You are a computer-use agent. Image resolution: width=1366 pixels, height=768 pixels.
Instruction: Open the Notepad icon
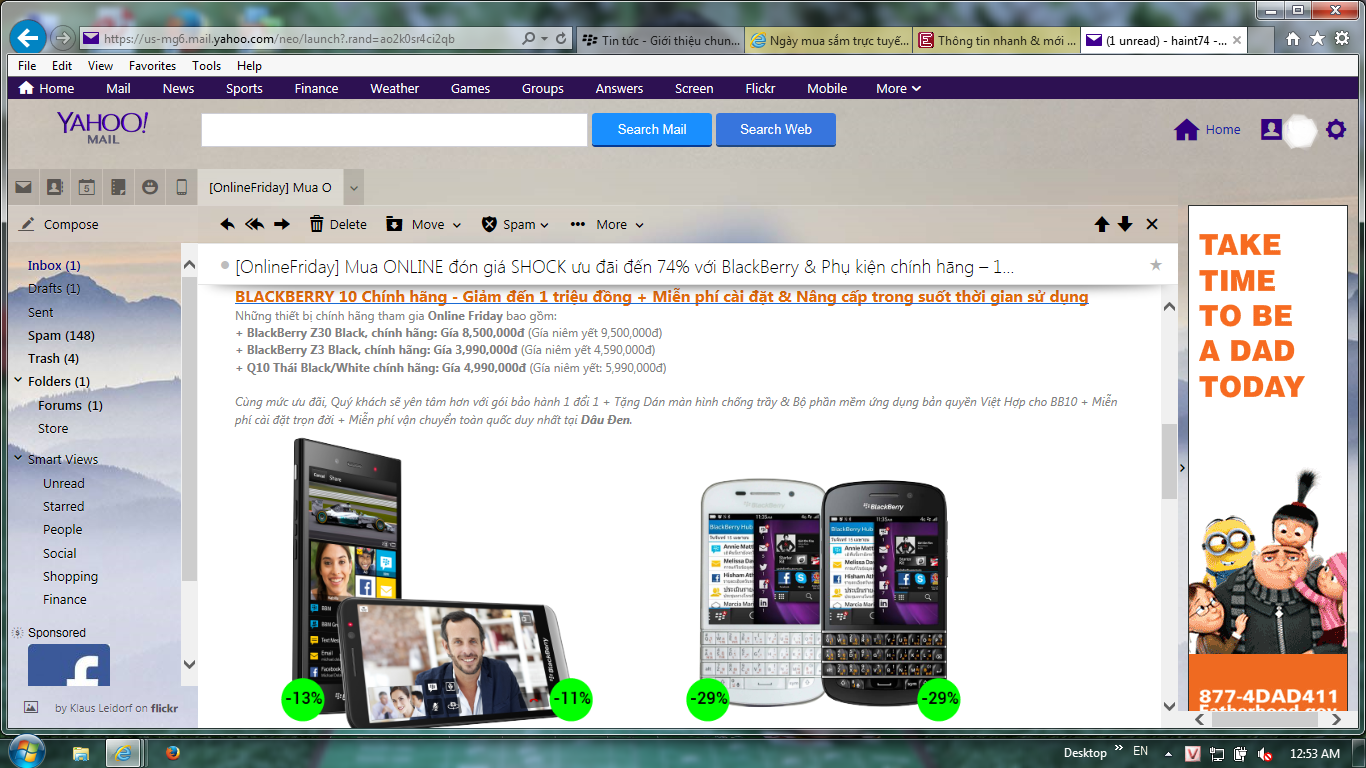(x=118, y=187)
